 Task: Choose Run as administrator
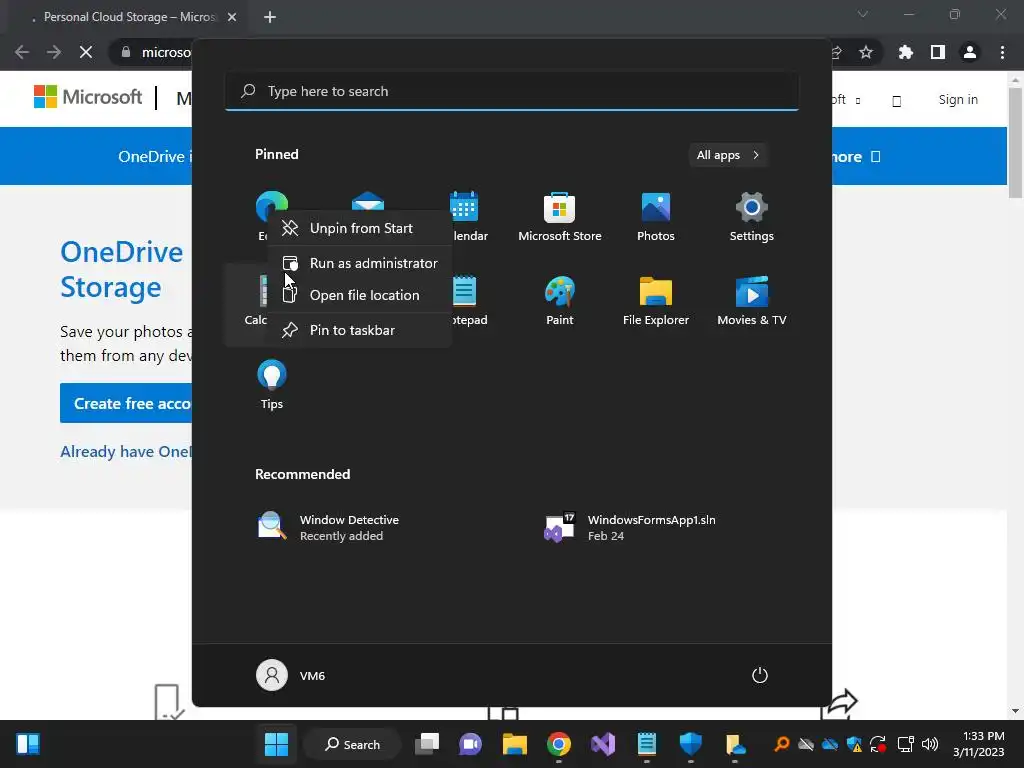tap(360, 263)
